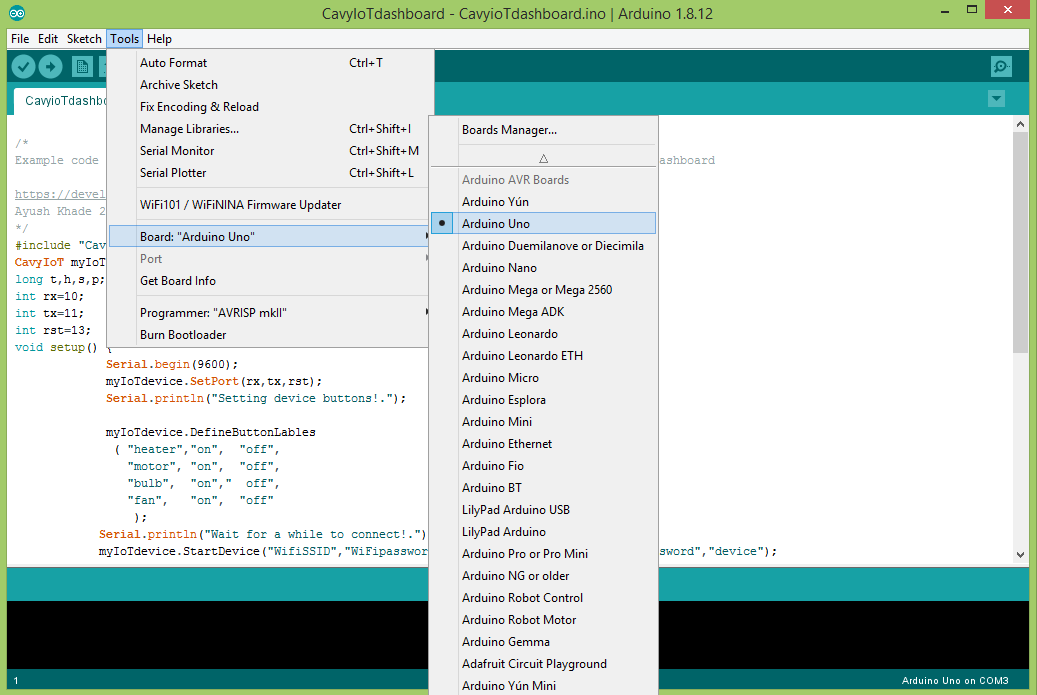Image resolution: width=1037 pixels, height=695 pixels.
Task: Select the Auto Format menu entry
Action: pyautogui.click(x=173, y=63)
